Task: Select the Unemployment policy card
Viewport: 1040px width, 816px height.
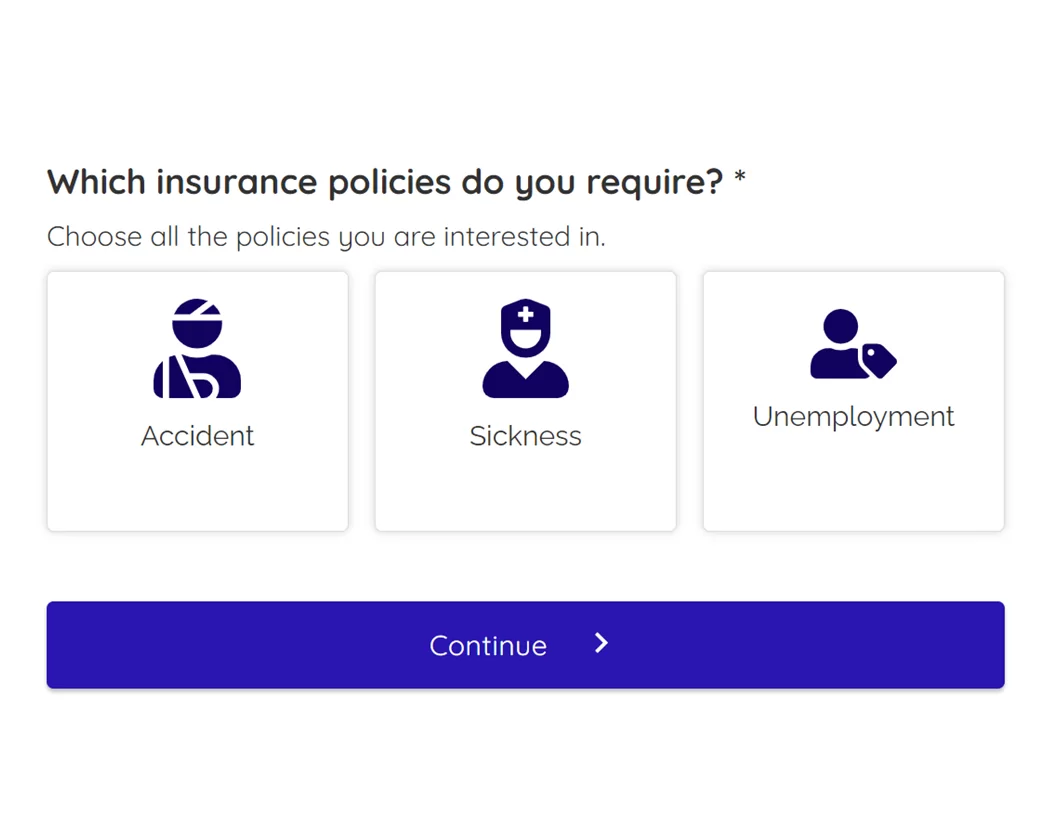Action: coord(853,400)
